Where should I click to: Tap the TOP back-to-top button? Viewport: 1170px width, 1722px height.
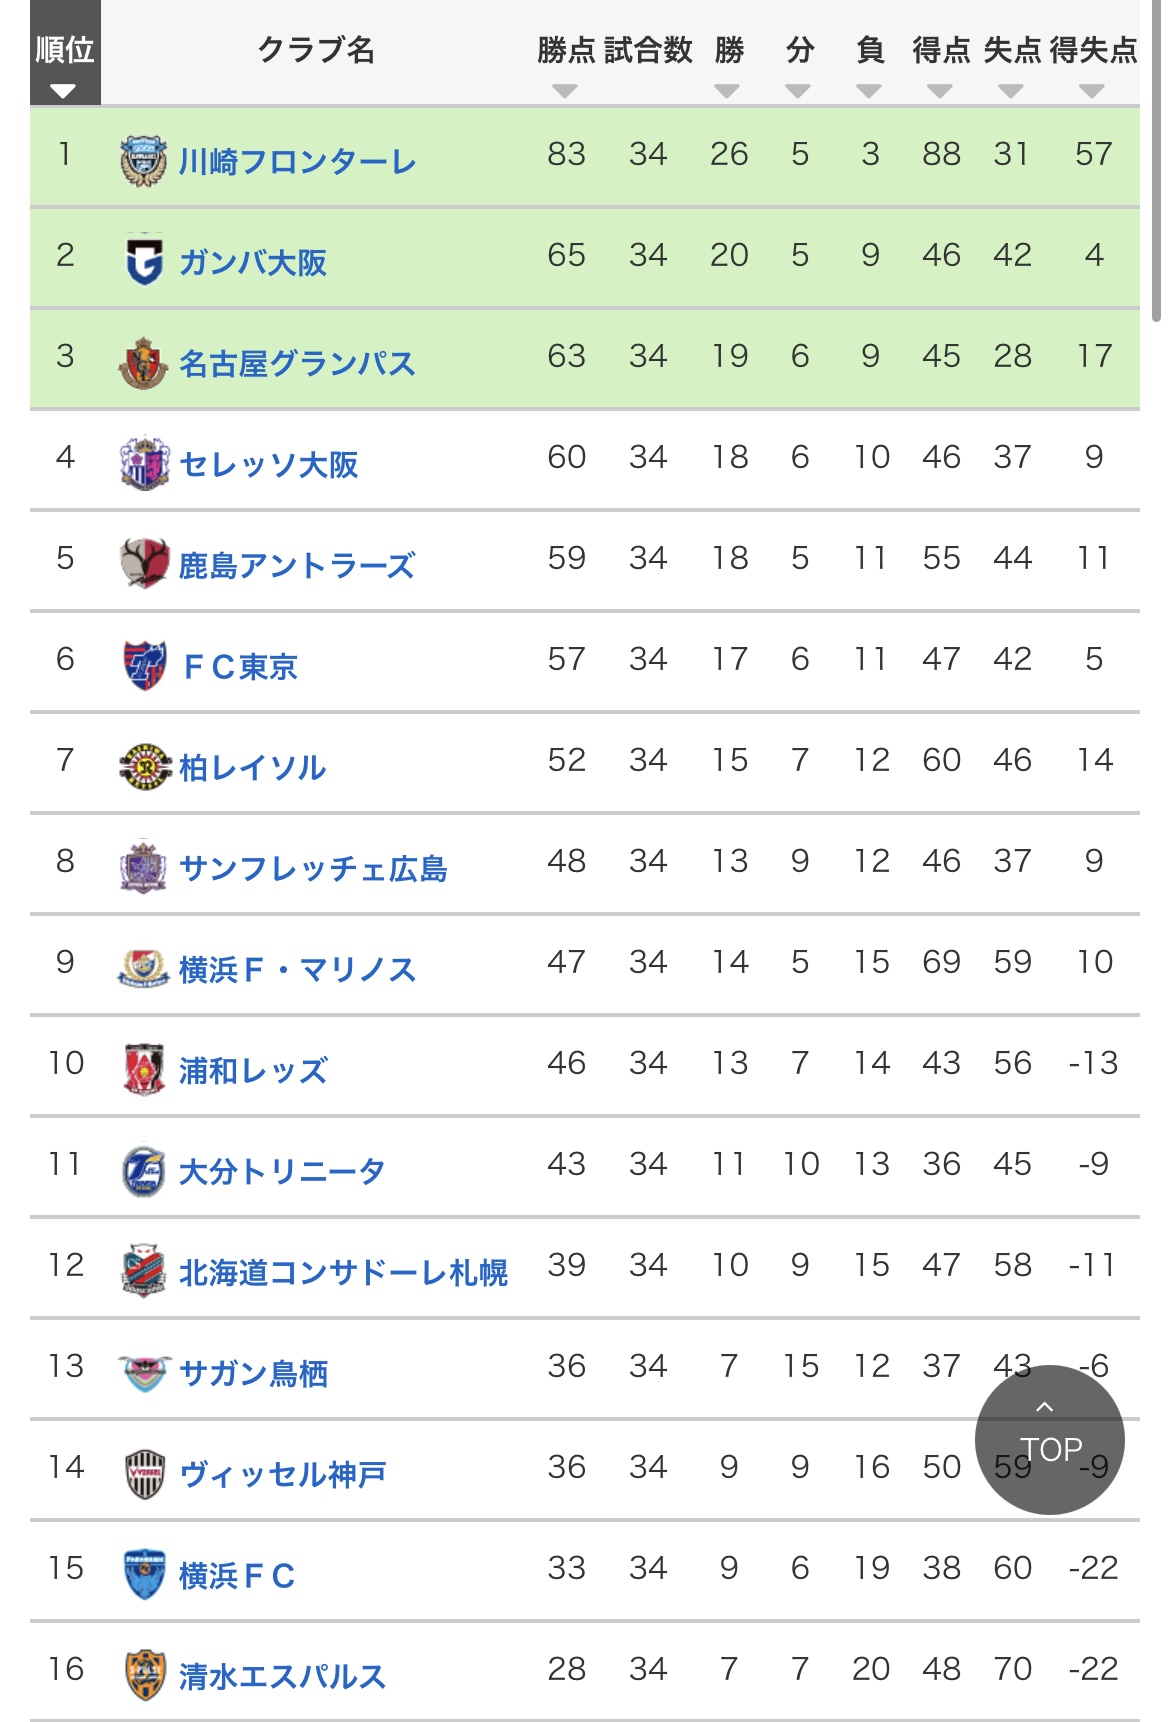pos(1050,1440)
